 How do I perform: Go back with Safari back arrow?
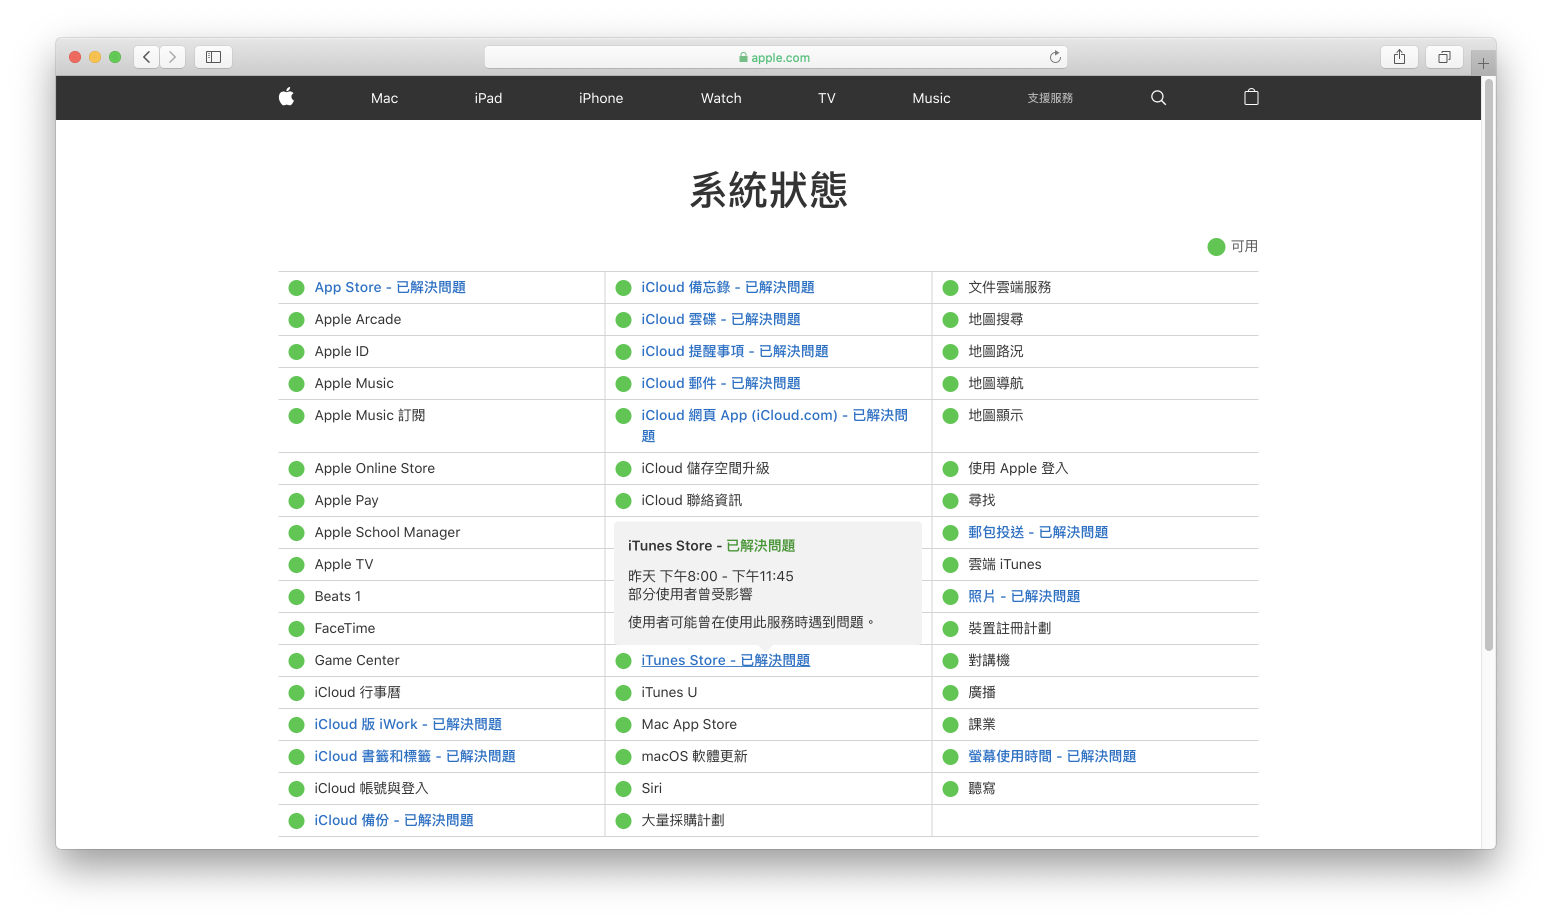(147, 57)
